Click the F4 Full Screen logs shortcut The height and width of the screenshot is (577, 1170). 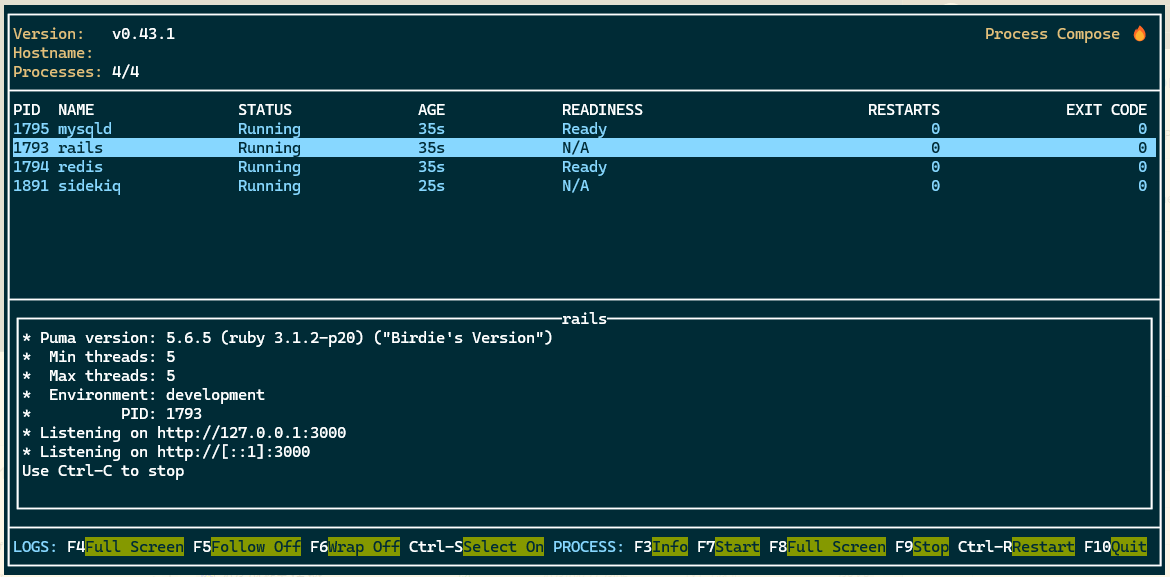pos(125,546)
